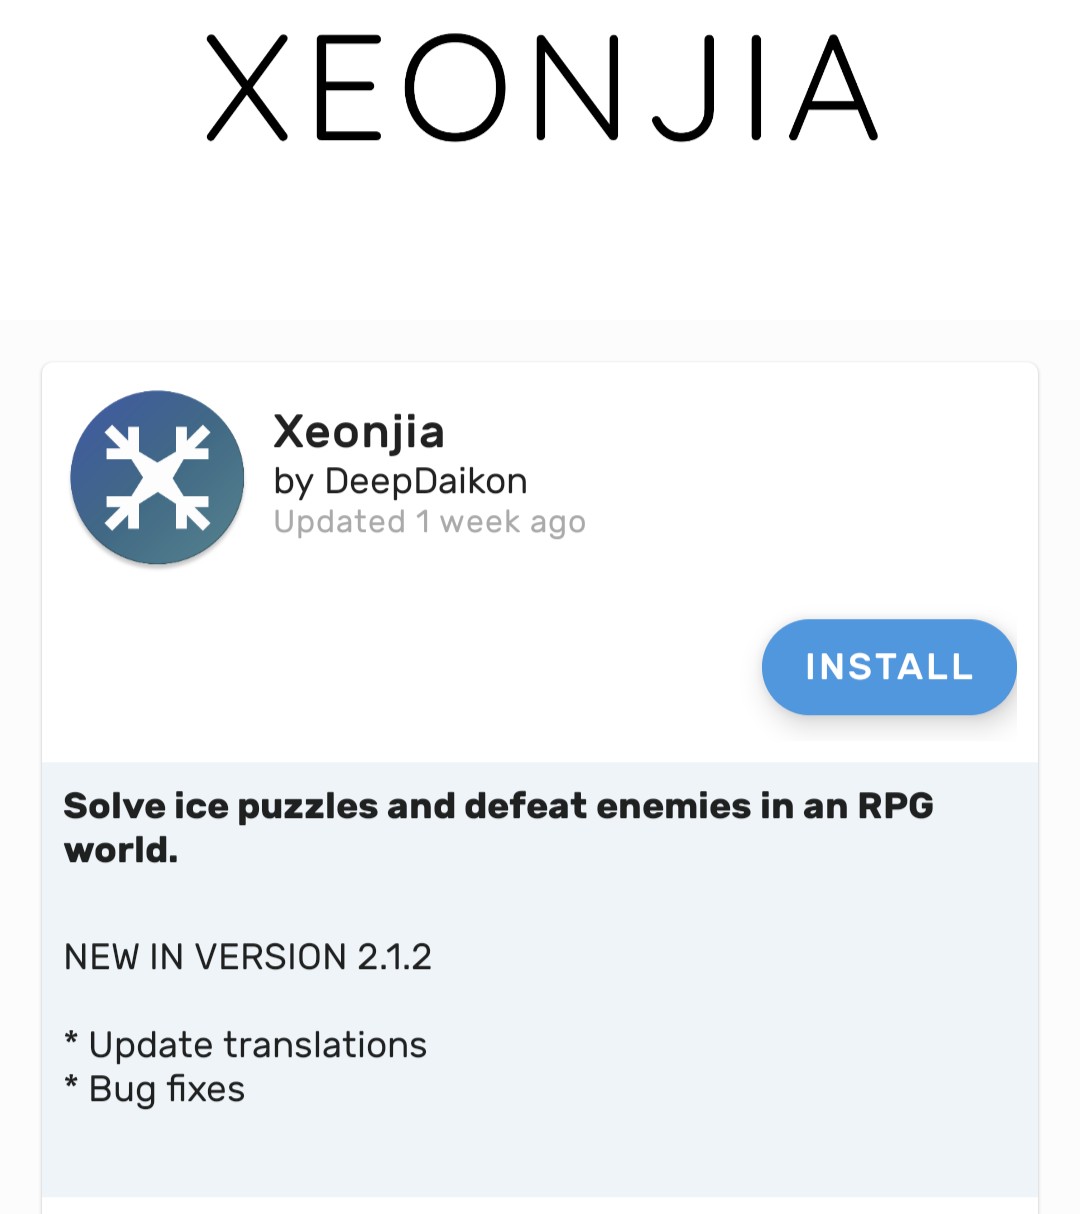Screen dimensions: 1080x1214
Task: Click the 'Updated 1 week ago' text
Action: click(430, 522)
